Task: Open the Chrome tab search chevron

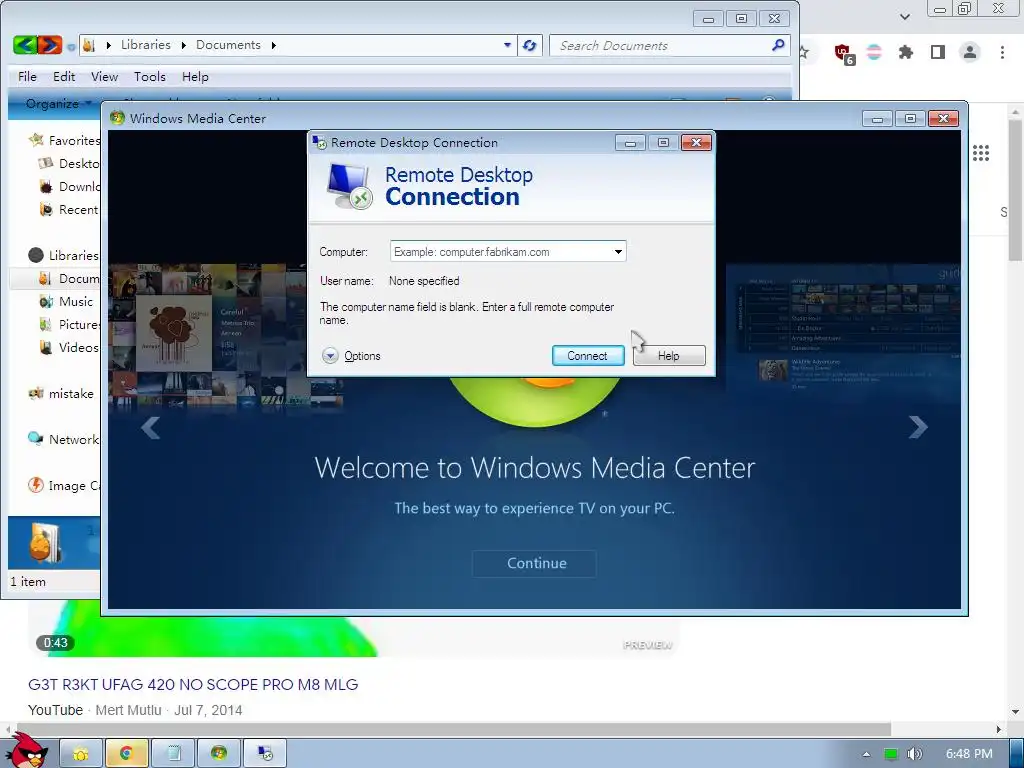Action: click(x=904, y=16)
